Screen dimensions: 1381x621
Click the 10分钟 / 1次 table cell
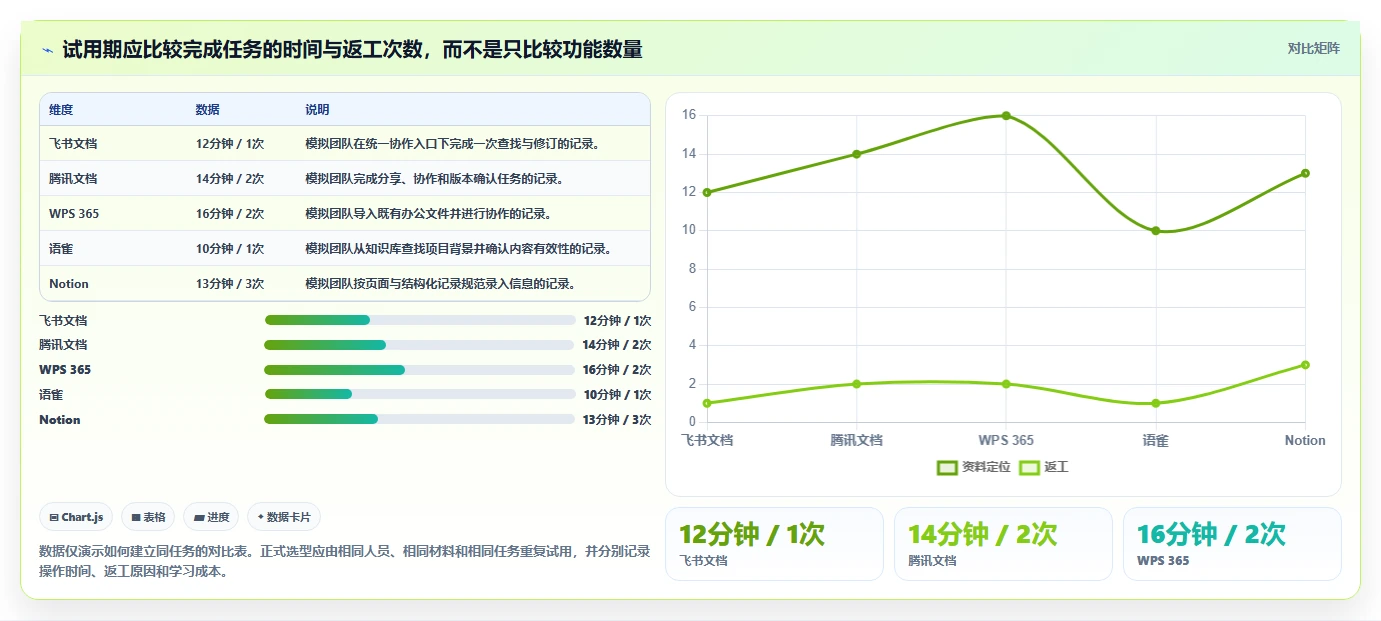(230, 248)
